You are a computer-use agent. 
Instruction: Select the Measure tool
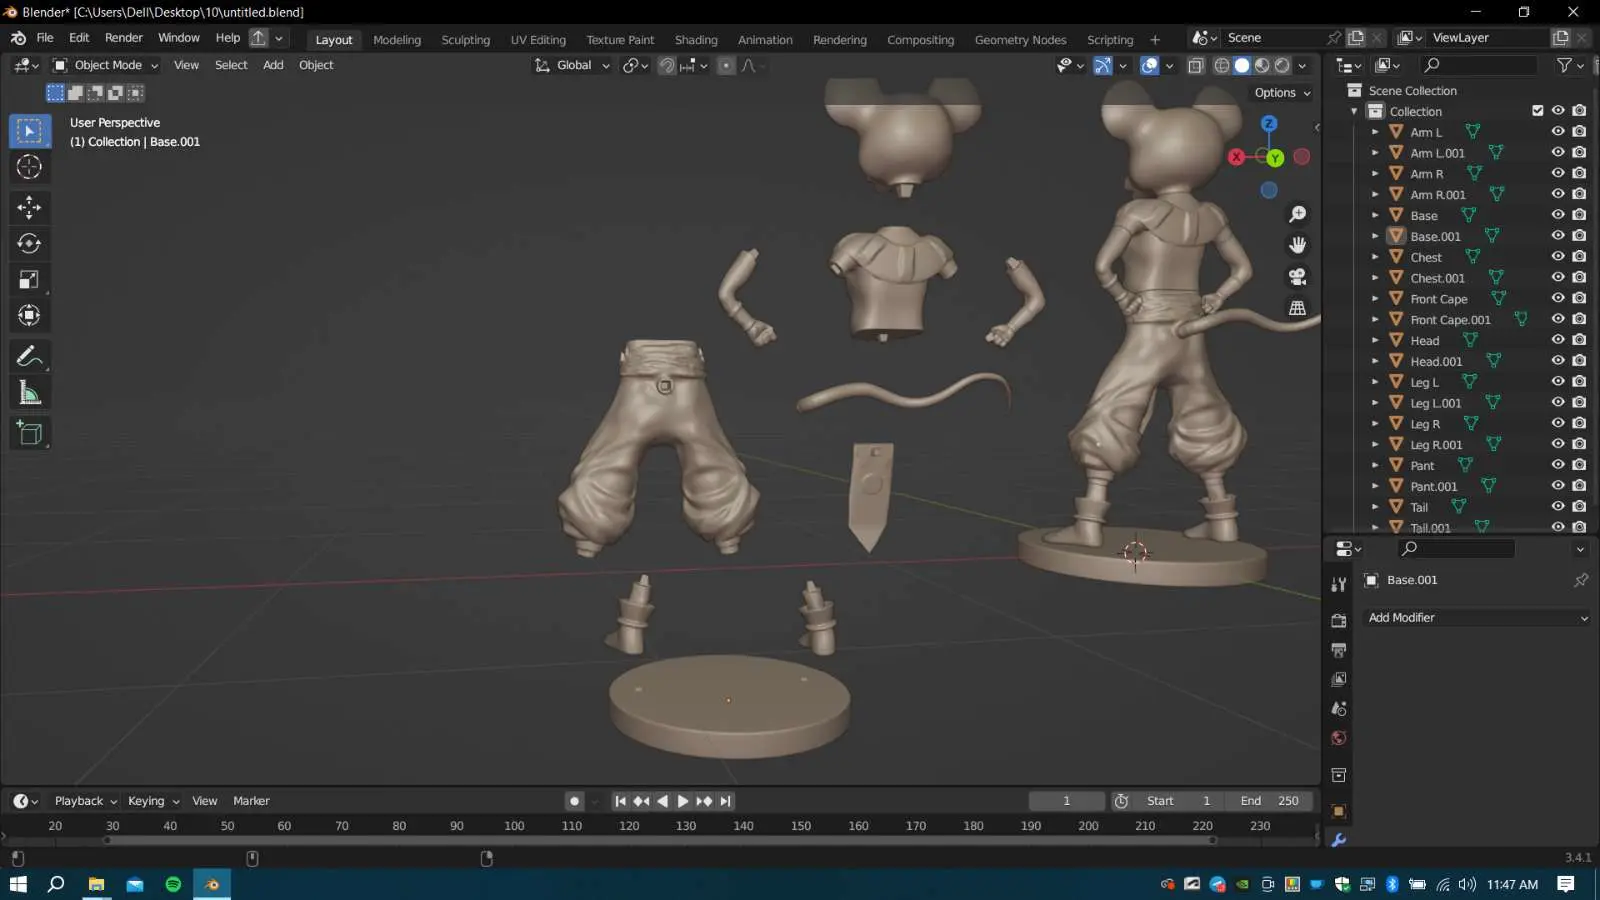29,393
